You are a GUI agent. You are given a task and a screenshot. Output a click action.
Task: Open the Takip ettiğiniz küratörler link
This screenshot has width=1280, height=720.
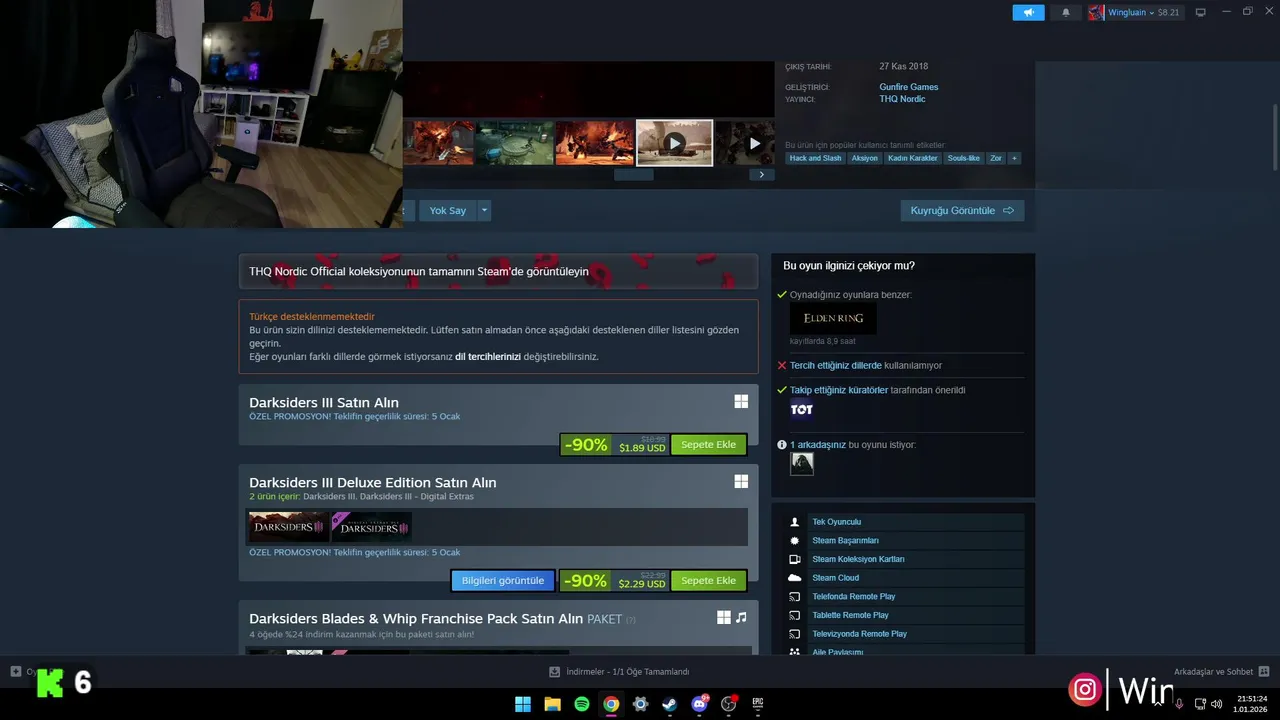point(839,390)
